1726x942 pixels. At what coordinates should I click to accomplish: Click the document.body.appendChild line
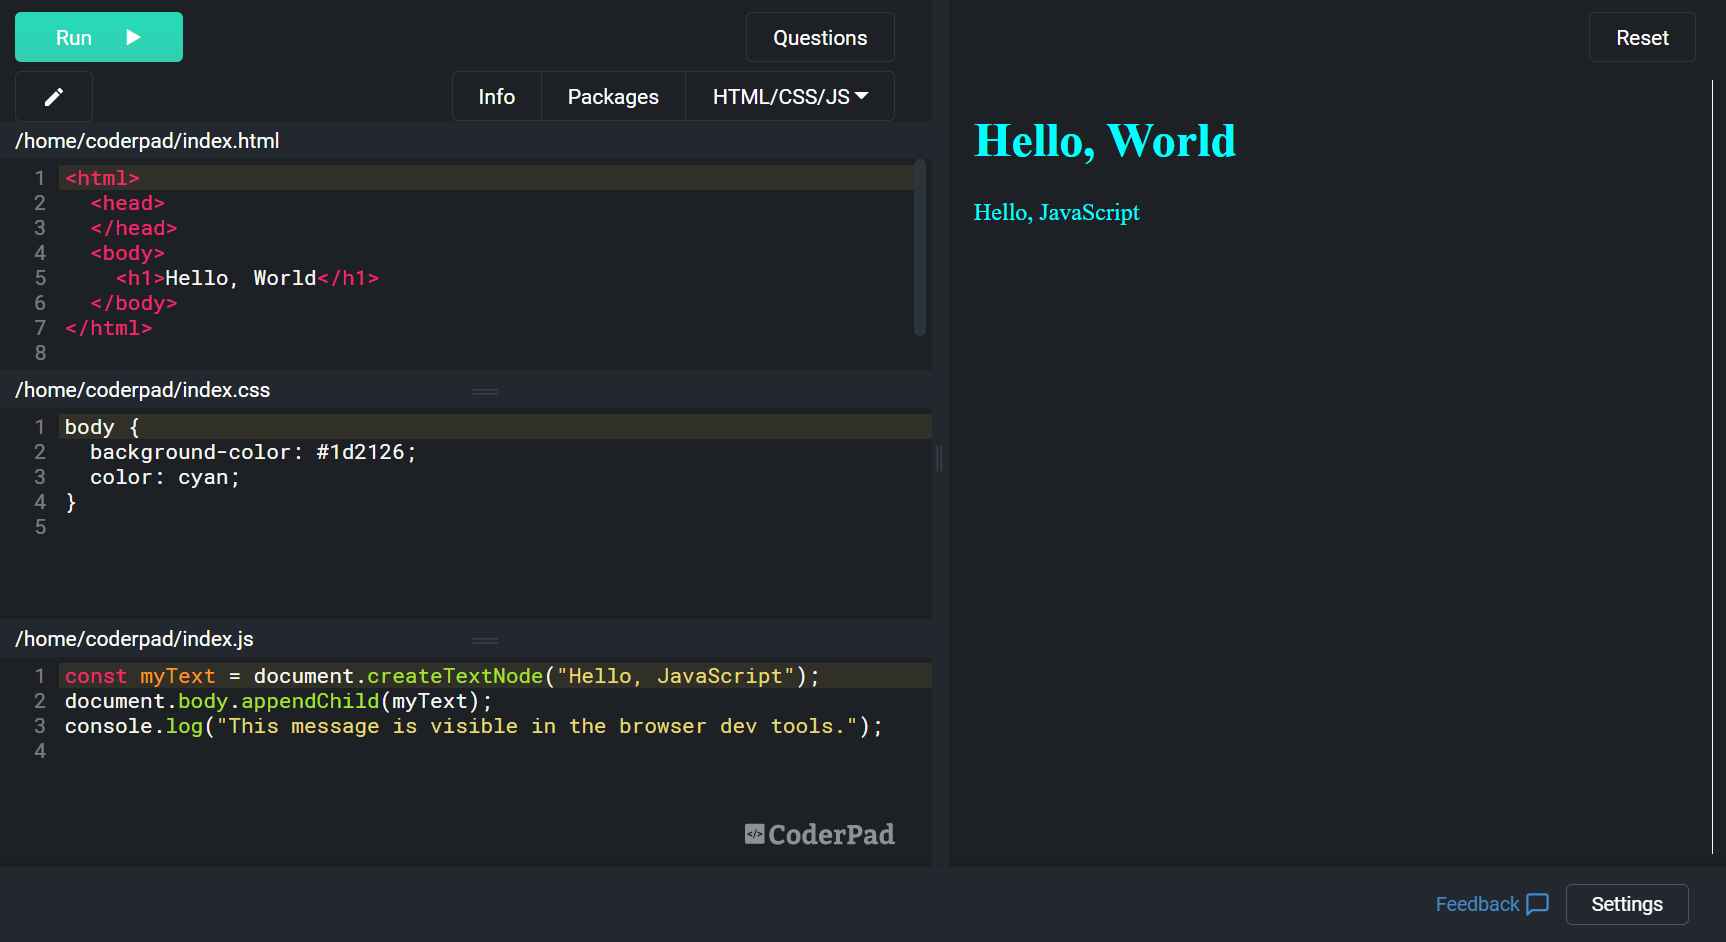(x=279, y=701)
